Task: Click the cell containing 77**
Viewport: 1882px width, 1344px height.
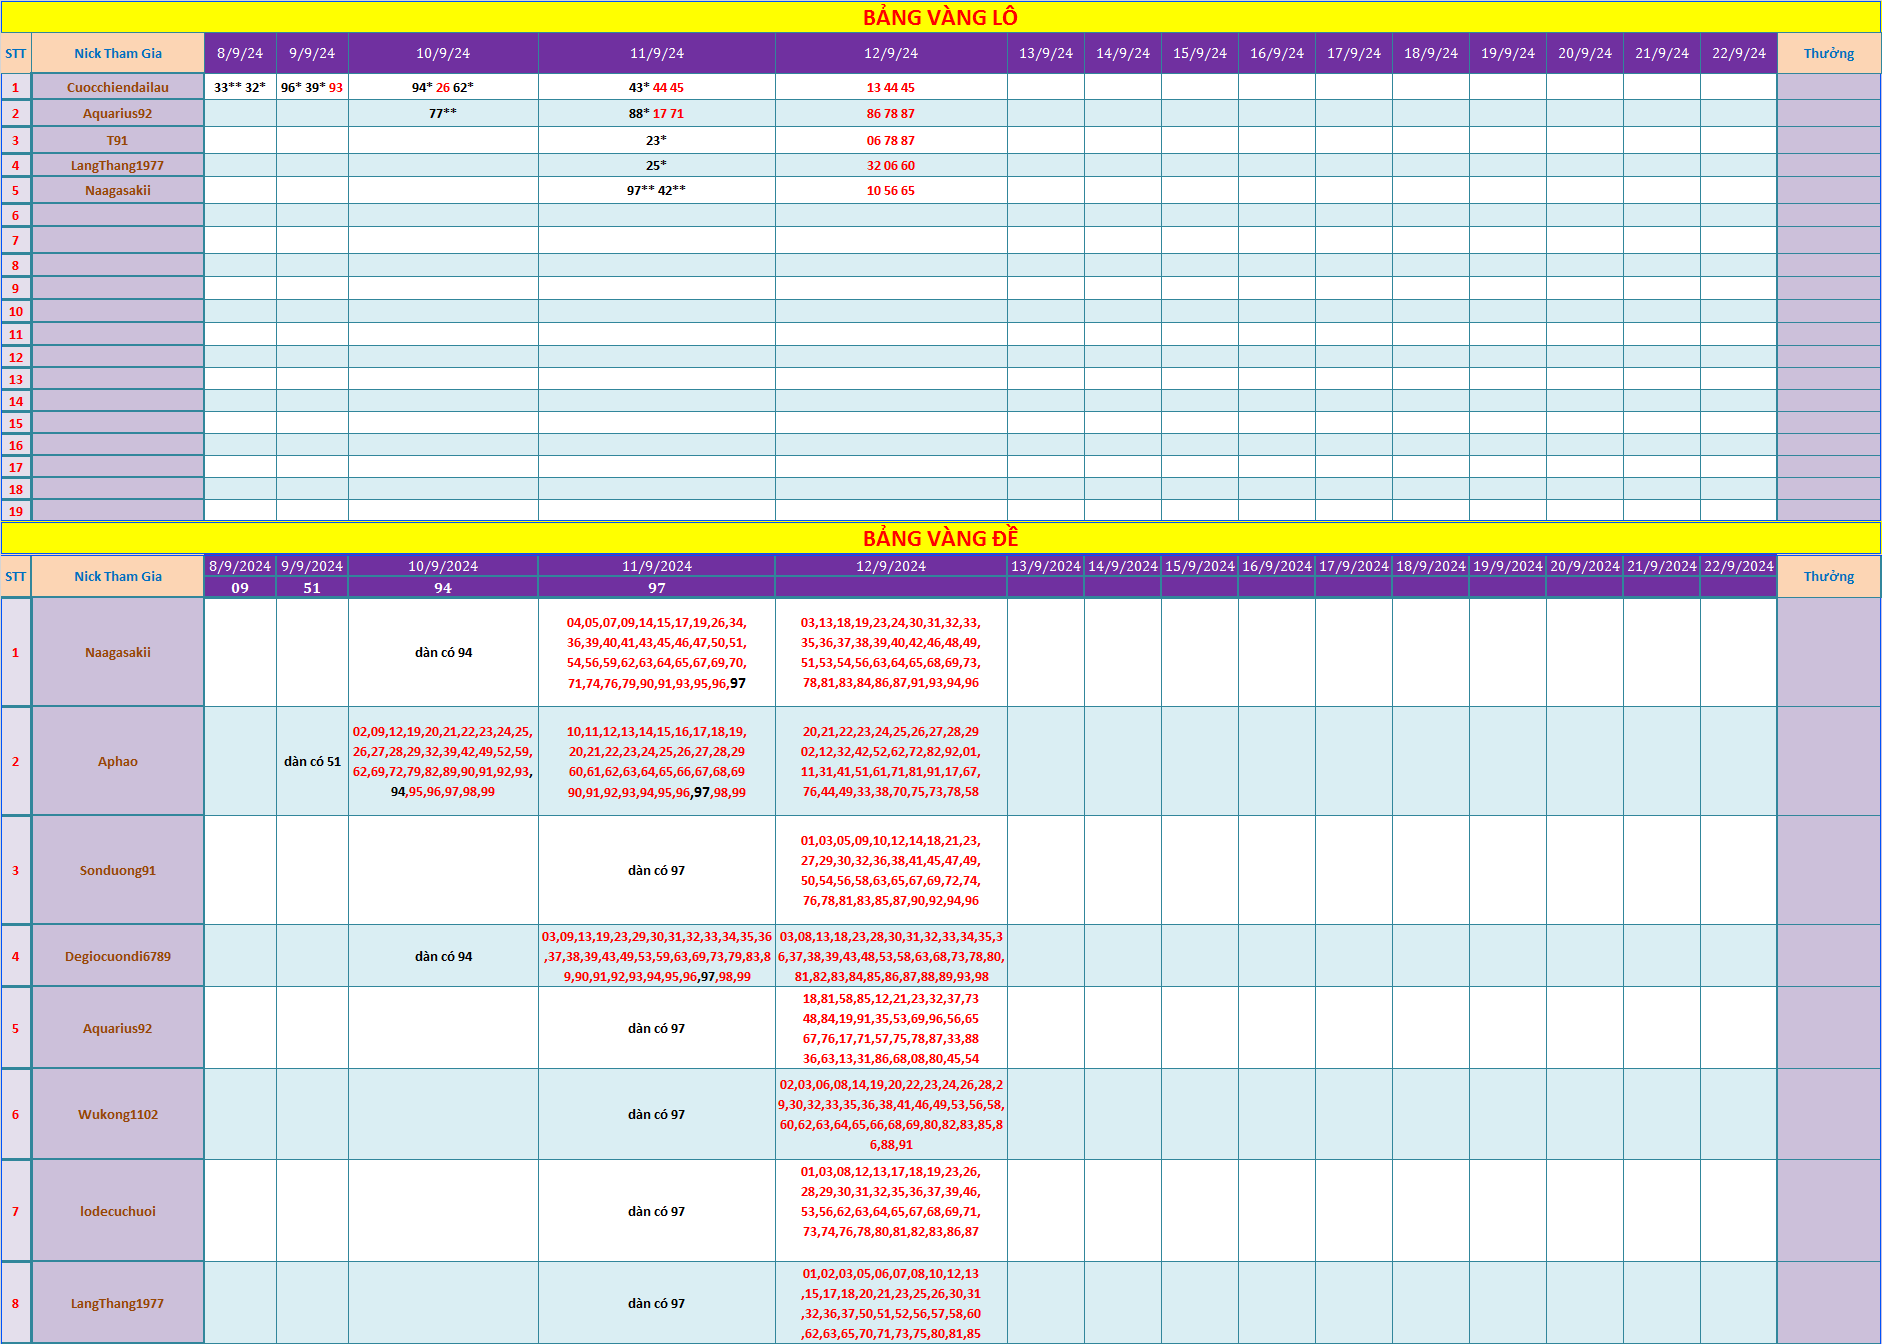Action: tap(443, 113)
